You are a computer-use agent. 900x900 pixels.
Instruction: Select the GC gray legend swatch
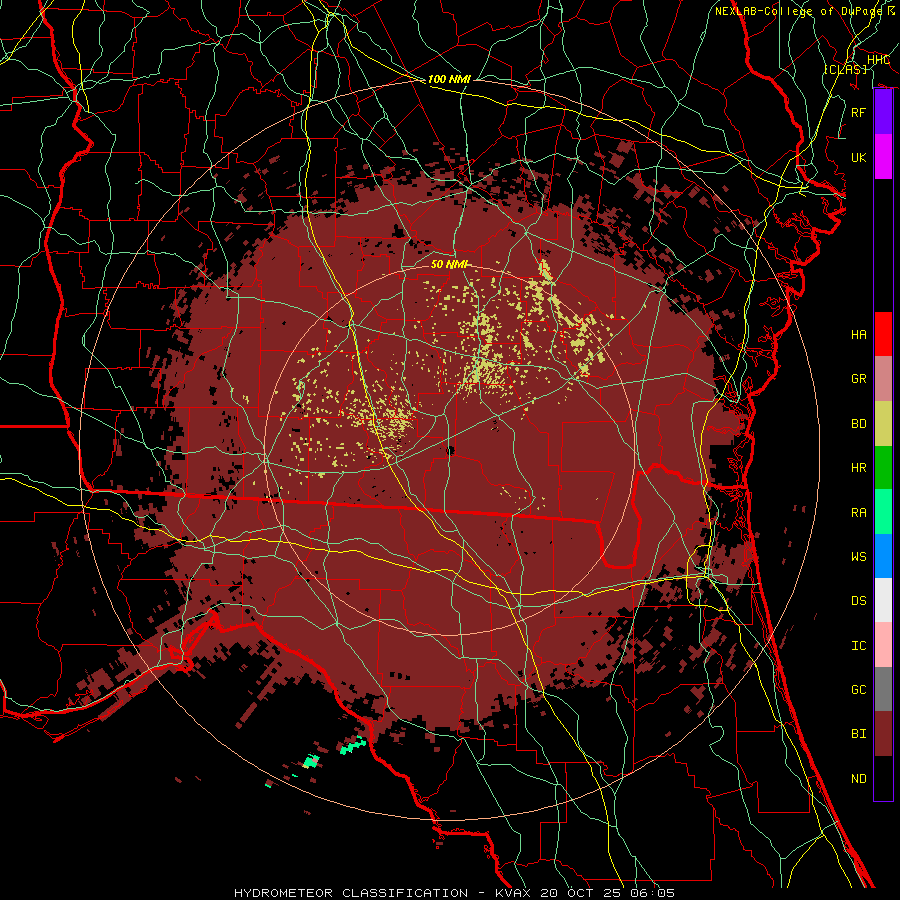click(x=883, y=689)
